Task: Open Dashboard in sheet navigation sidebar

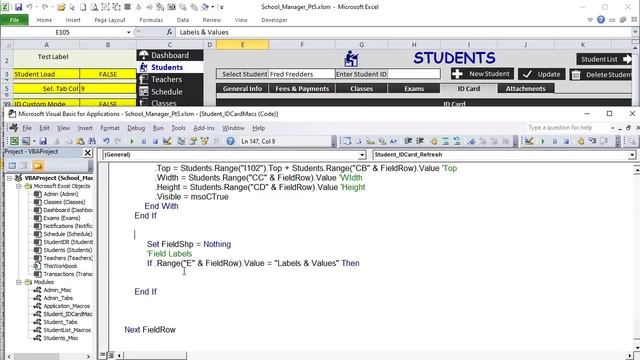Action: (x=170, y=55)
